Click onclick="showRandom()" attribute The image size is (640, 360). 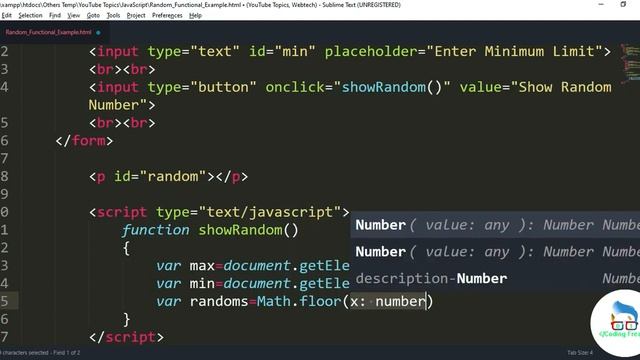click(x=358, y=87)
